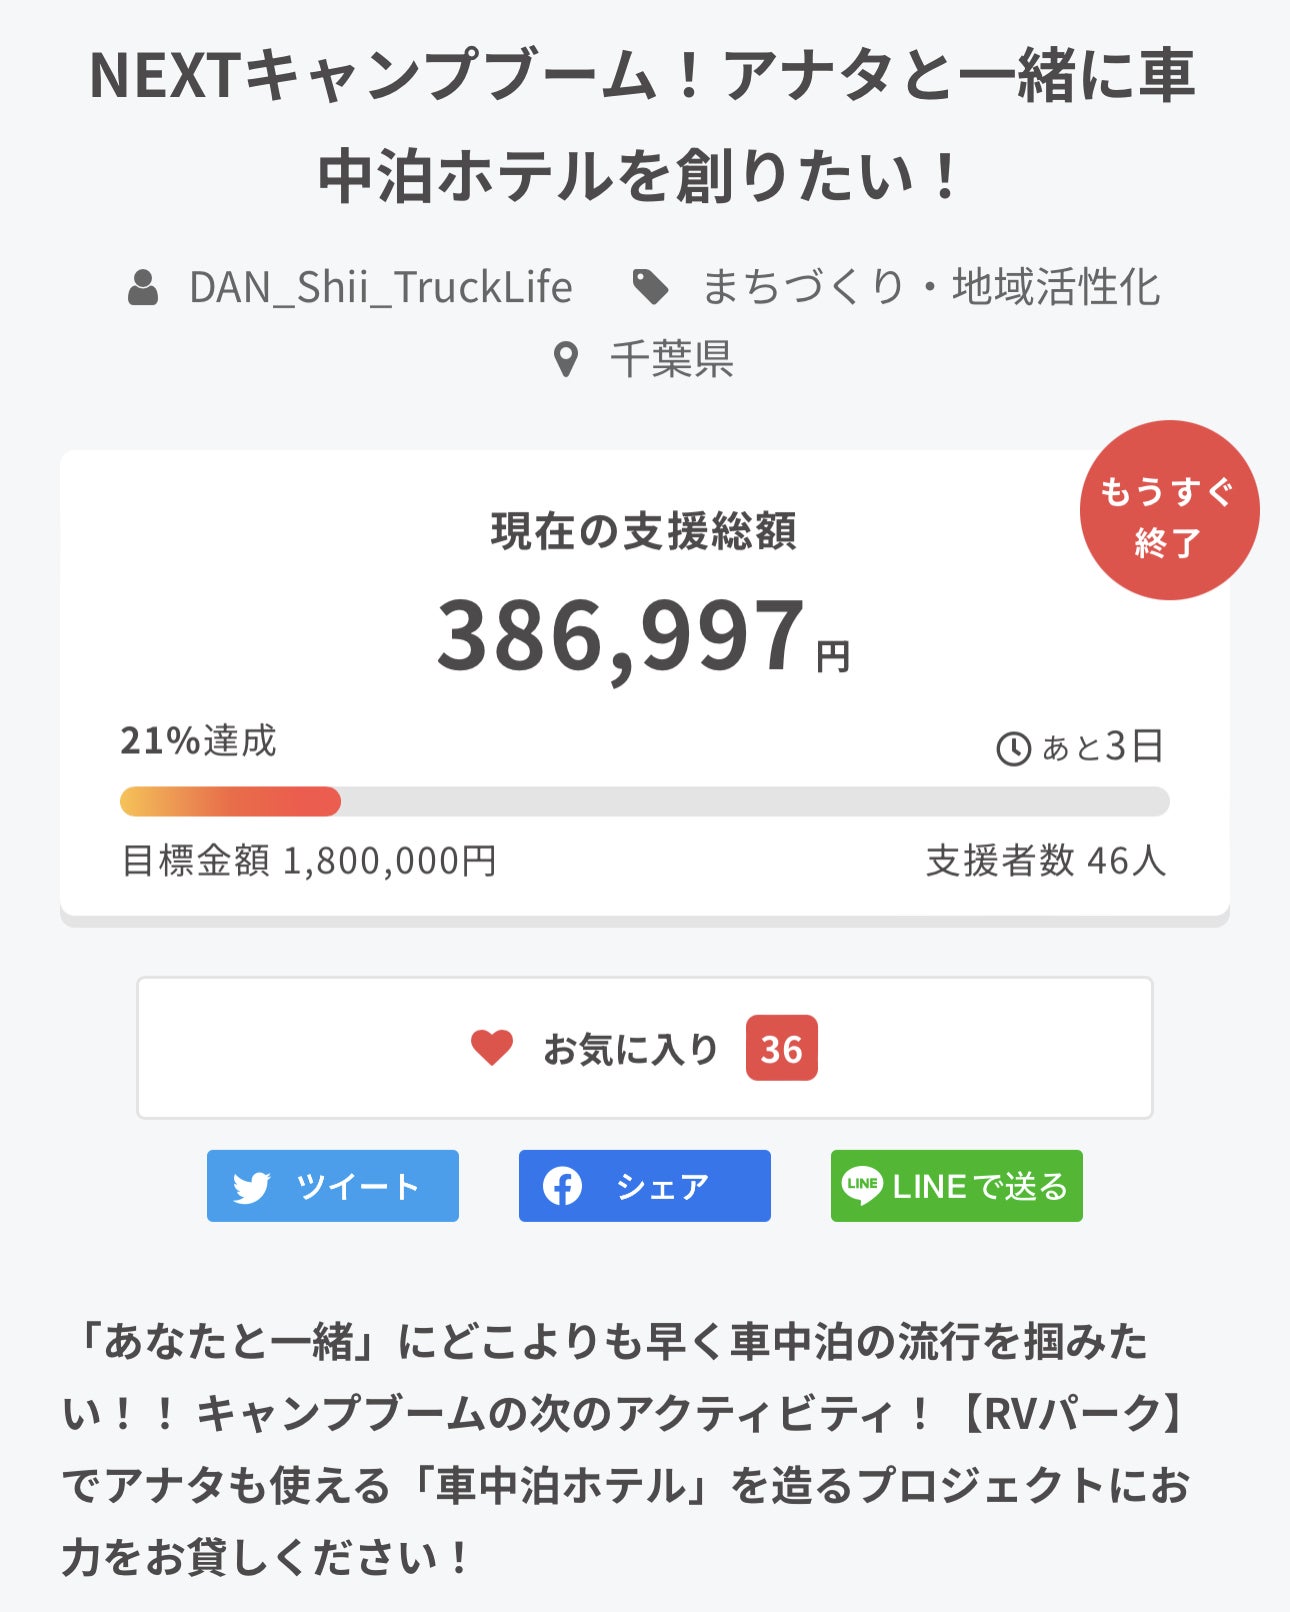1290x1612 pixels.
Task: Click the tag icon before the category
Action: [651, 288]
